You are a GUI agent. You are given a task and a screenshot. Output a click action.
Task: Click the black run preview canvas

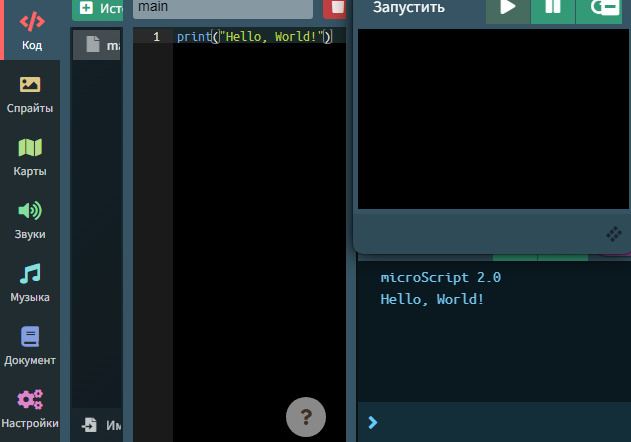(x=493, y=119)
